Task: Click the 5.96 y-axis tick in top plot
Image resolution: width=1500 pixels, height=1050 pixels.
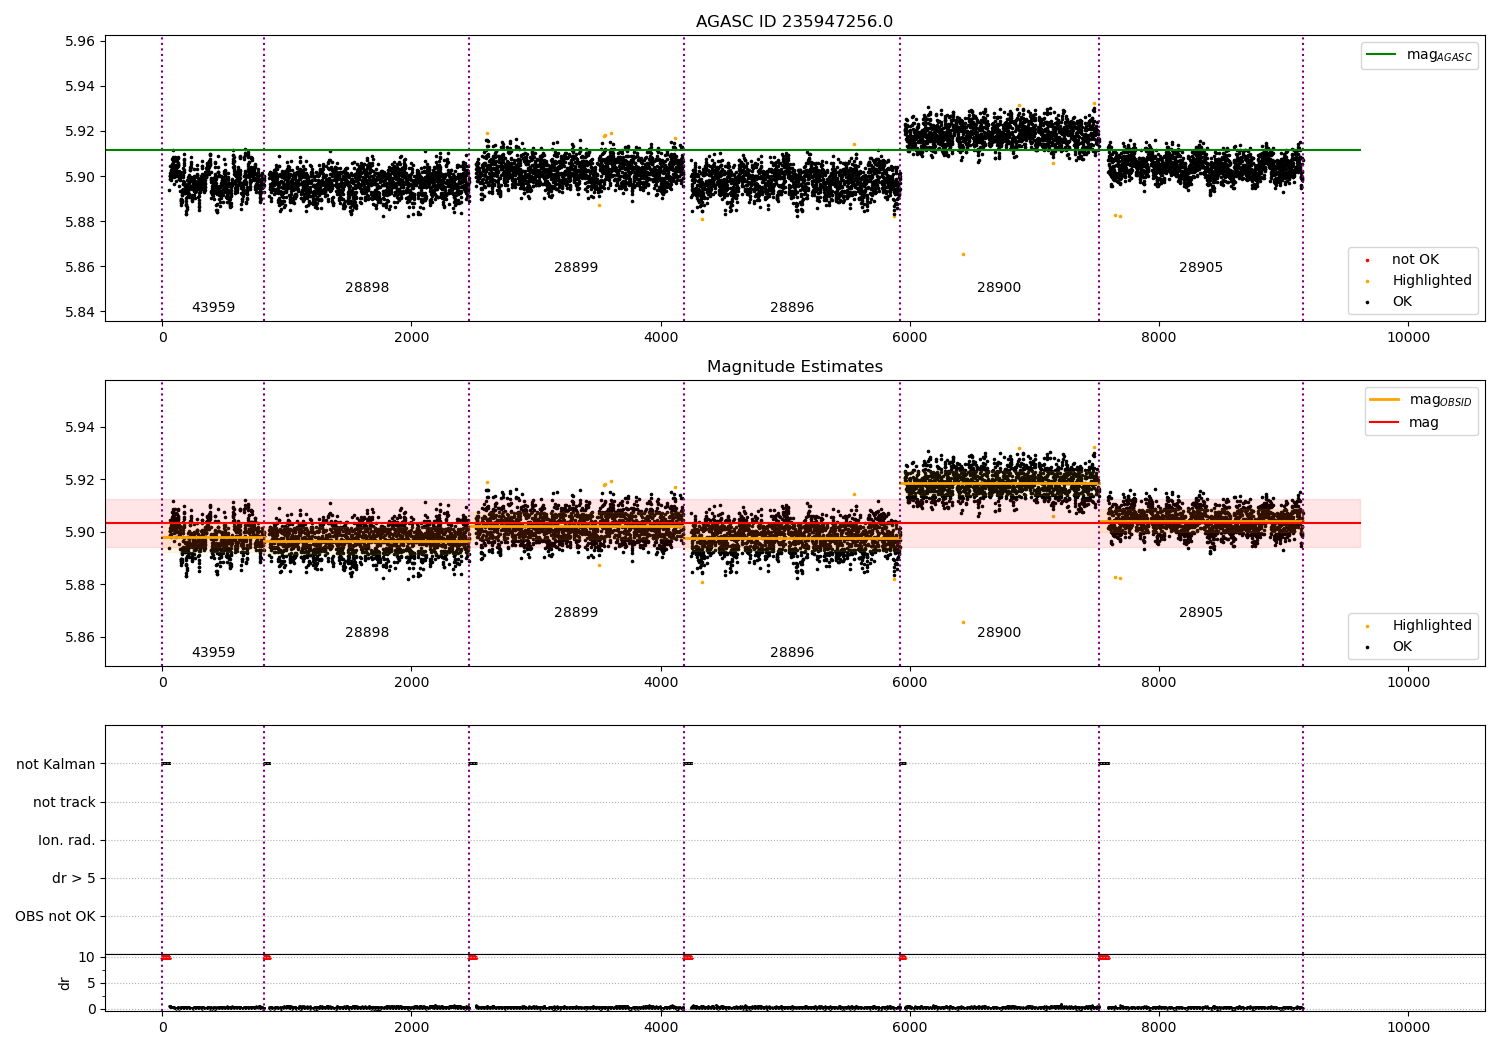Action: 79,42
